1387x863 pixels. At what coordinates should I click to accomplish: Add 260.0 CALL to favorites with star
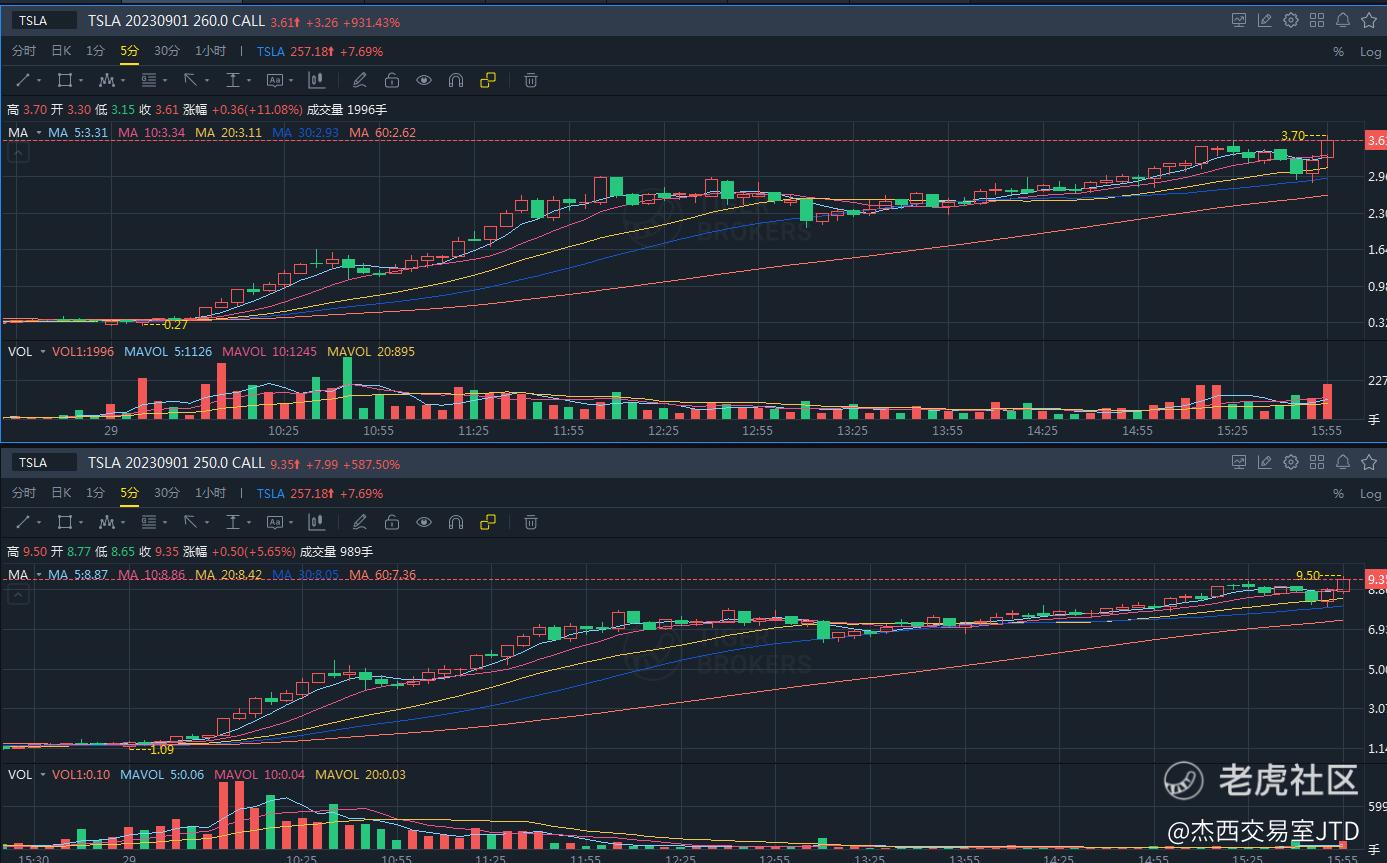1369,20
